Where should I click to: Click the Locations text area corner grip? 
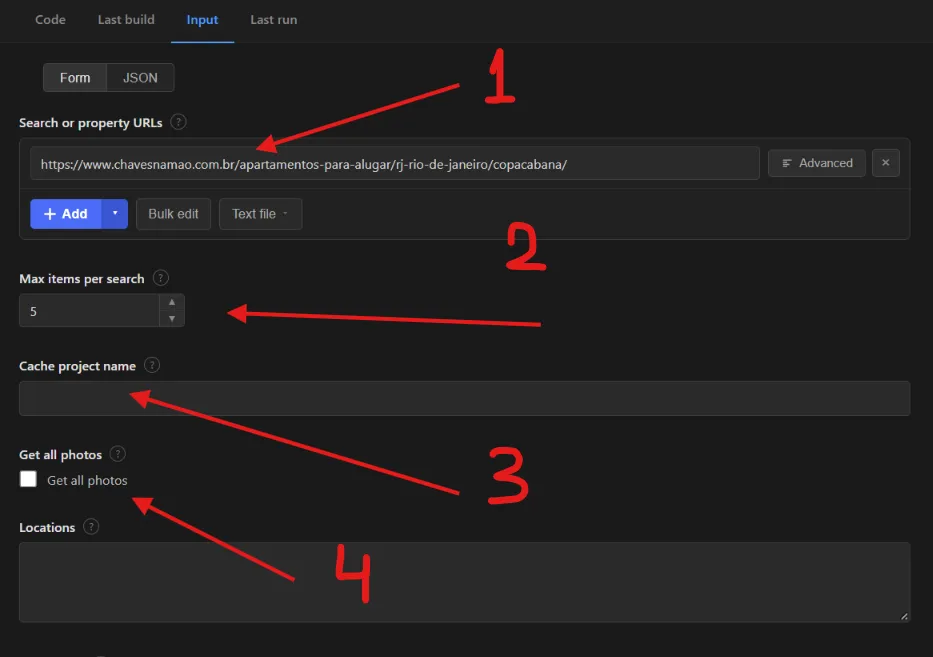coord(904,617)
